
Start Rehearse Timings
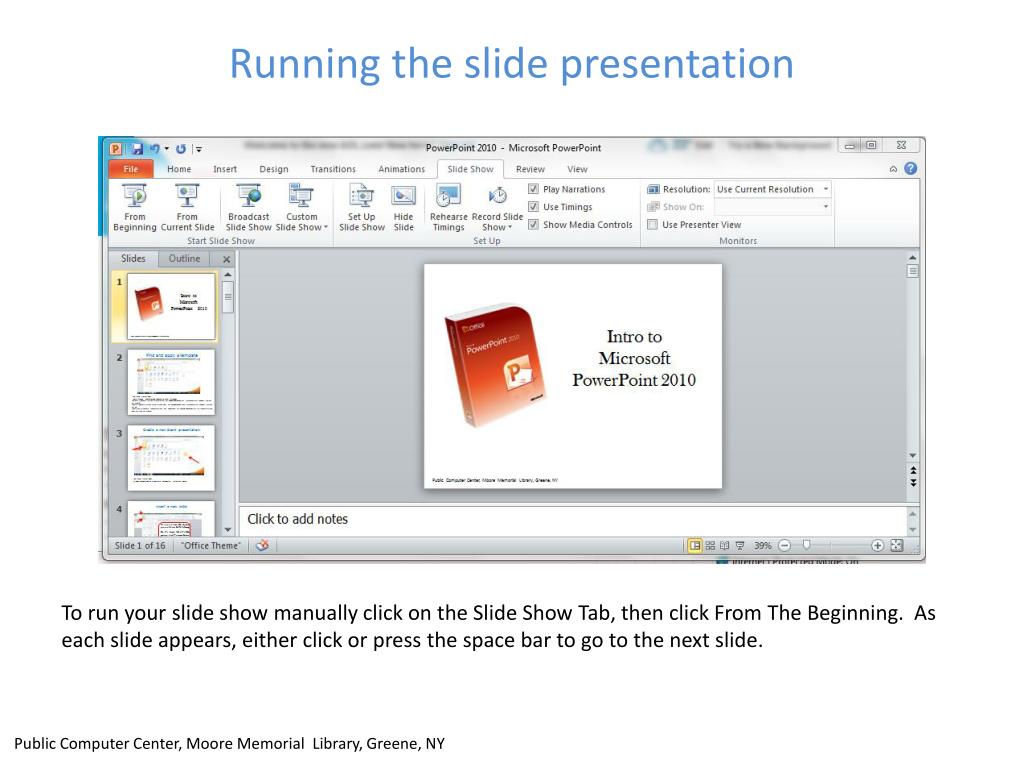[448, 207]
